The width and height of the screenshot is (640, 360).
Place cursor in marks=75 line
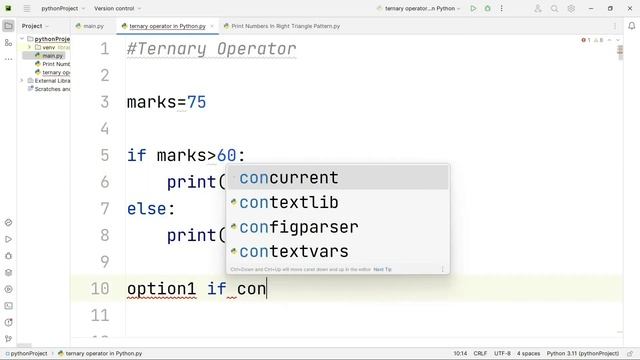click(x=167, y=102)
